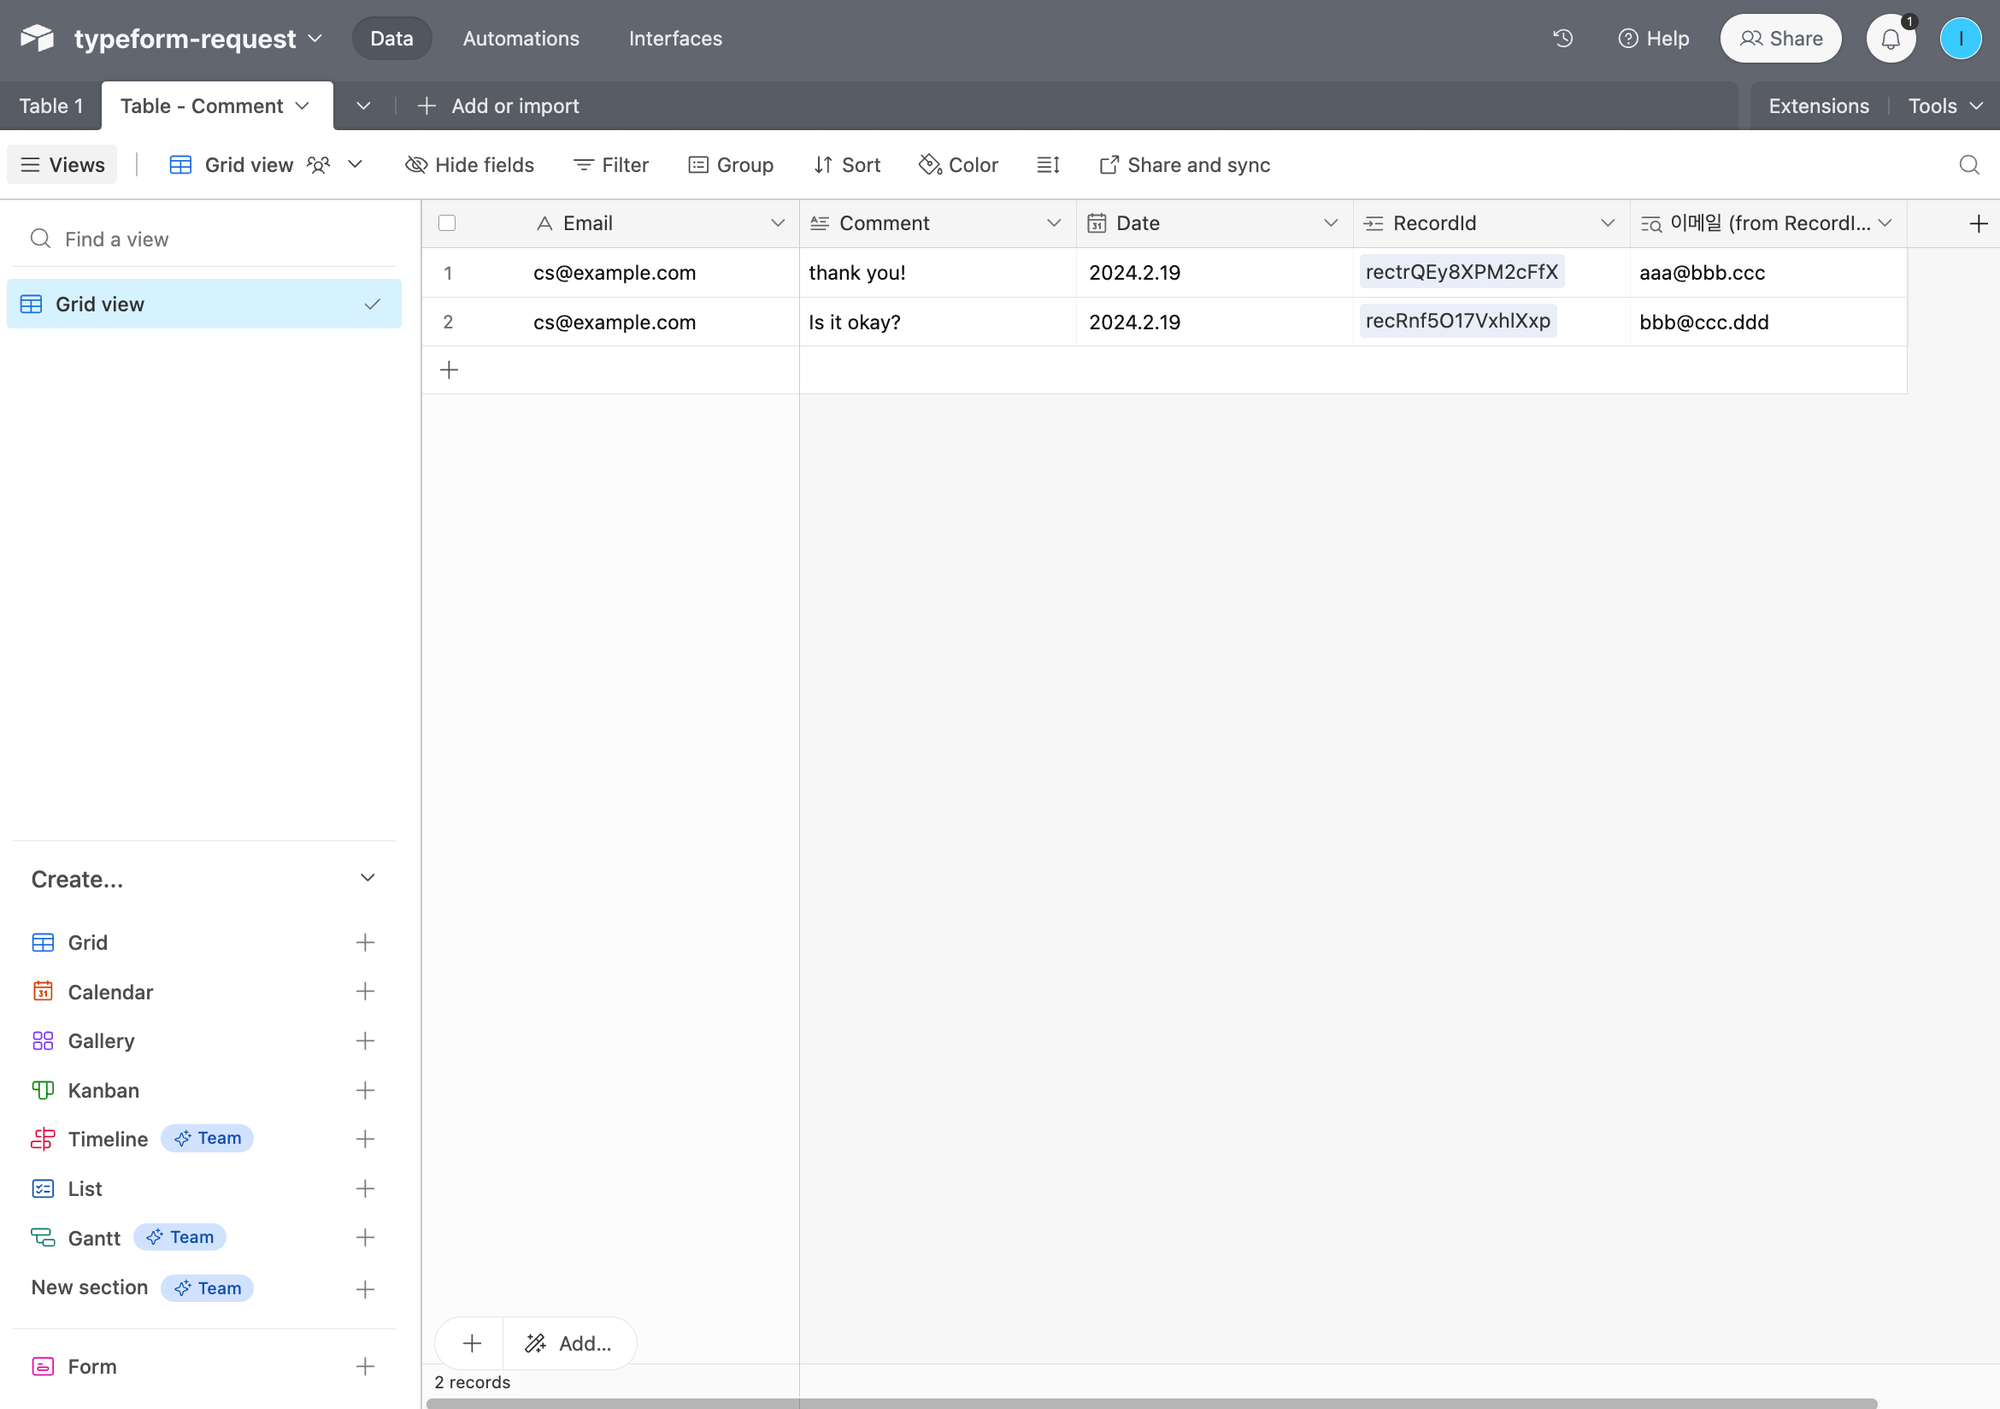Open notifications bell icon
The height and width of the screenshot is (1409, 2000).
click(x=1890, y=39)
